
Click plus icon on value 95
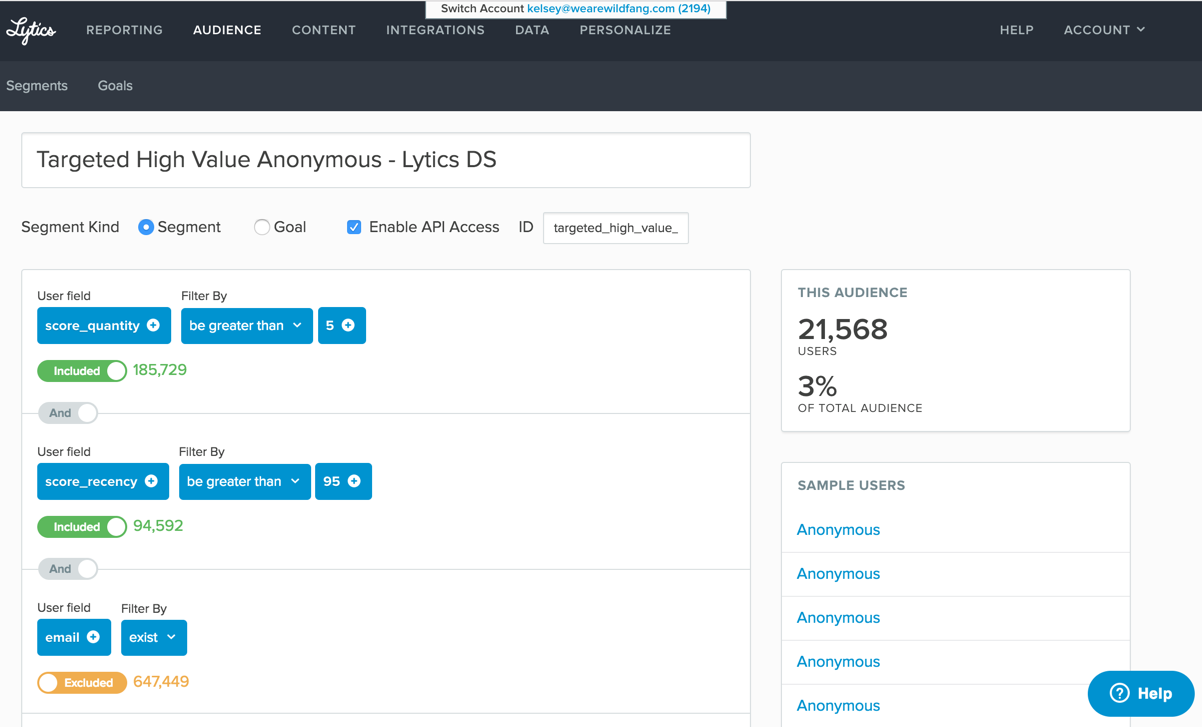coord(354,481)
